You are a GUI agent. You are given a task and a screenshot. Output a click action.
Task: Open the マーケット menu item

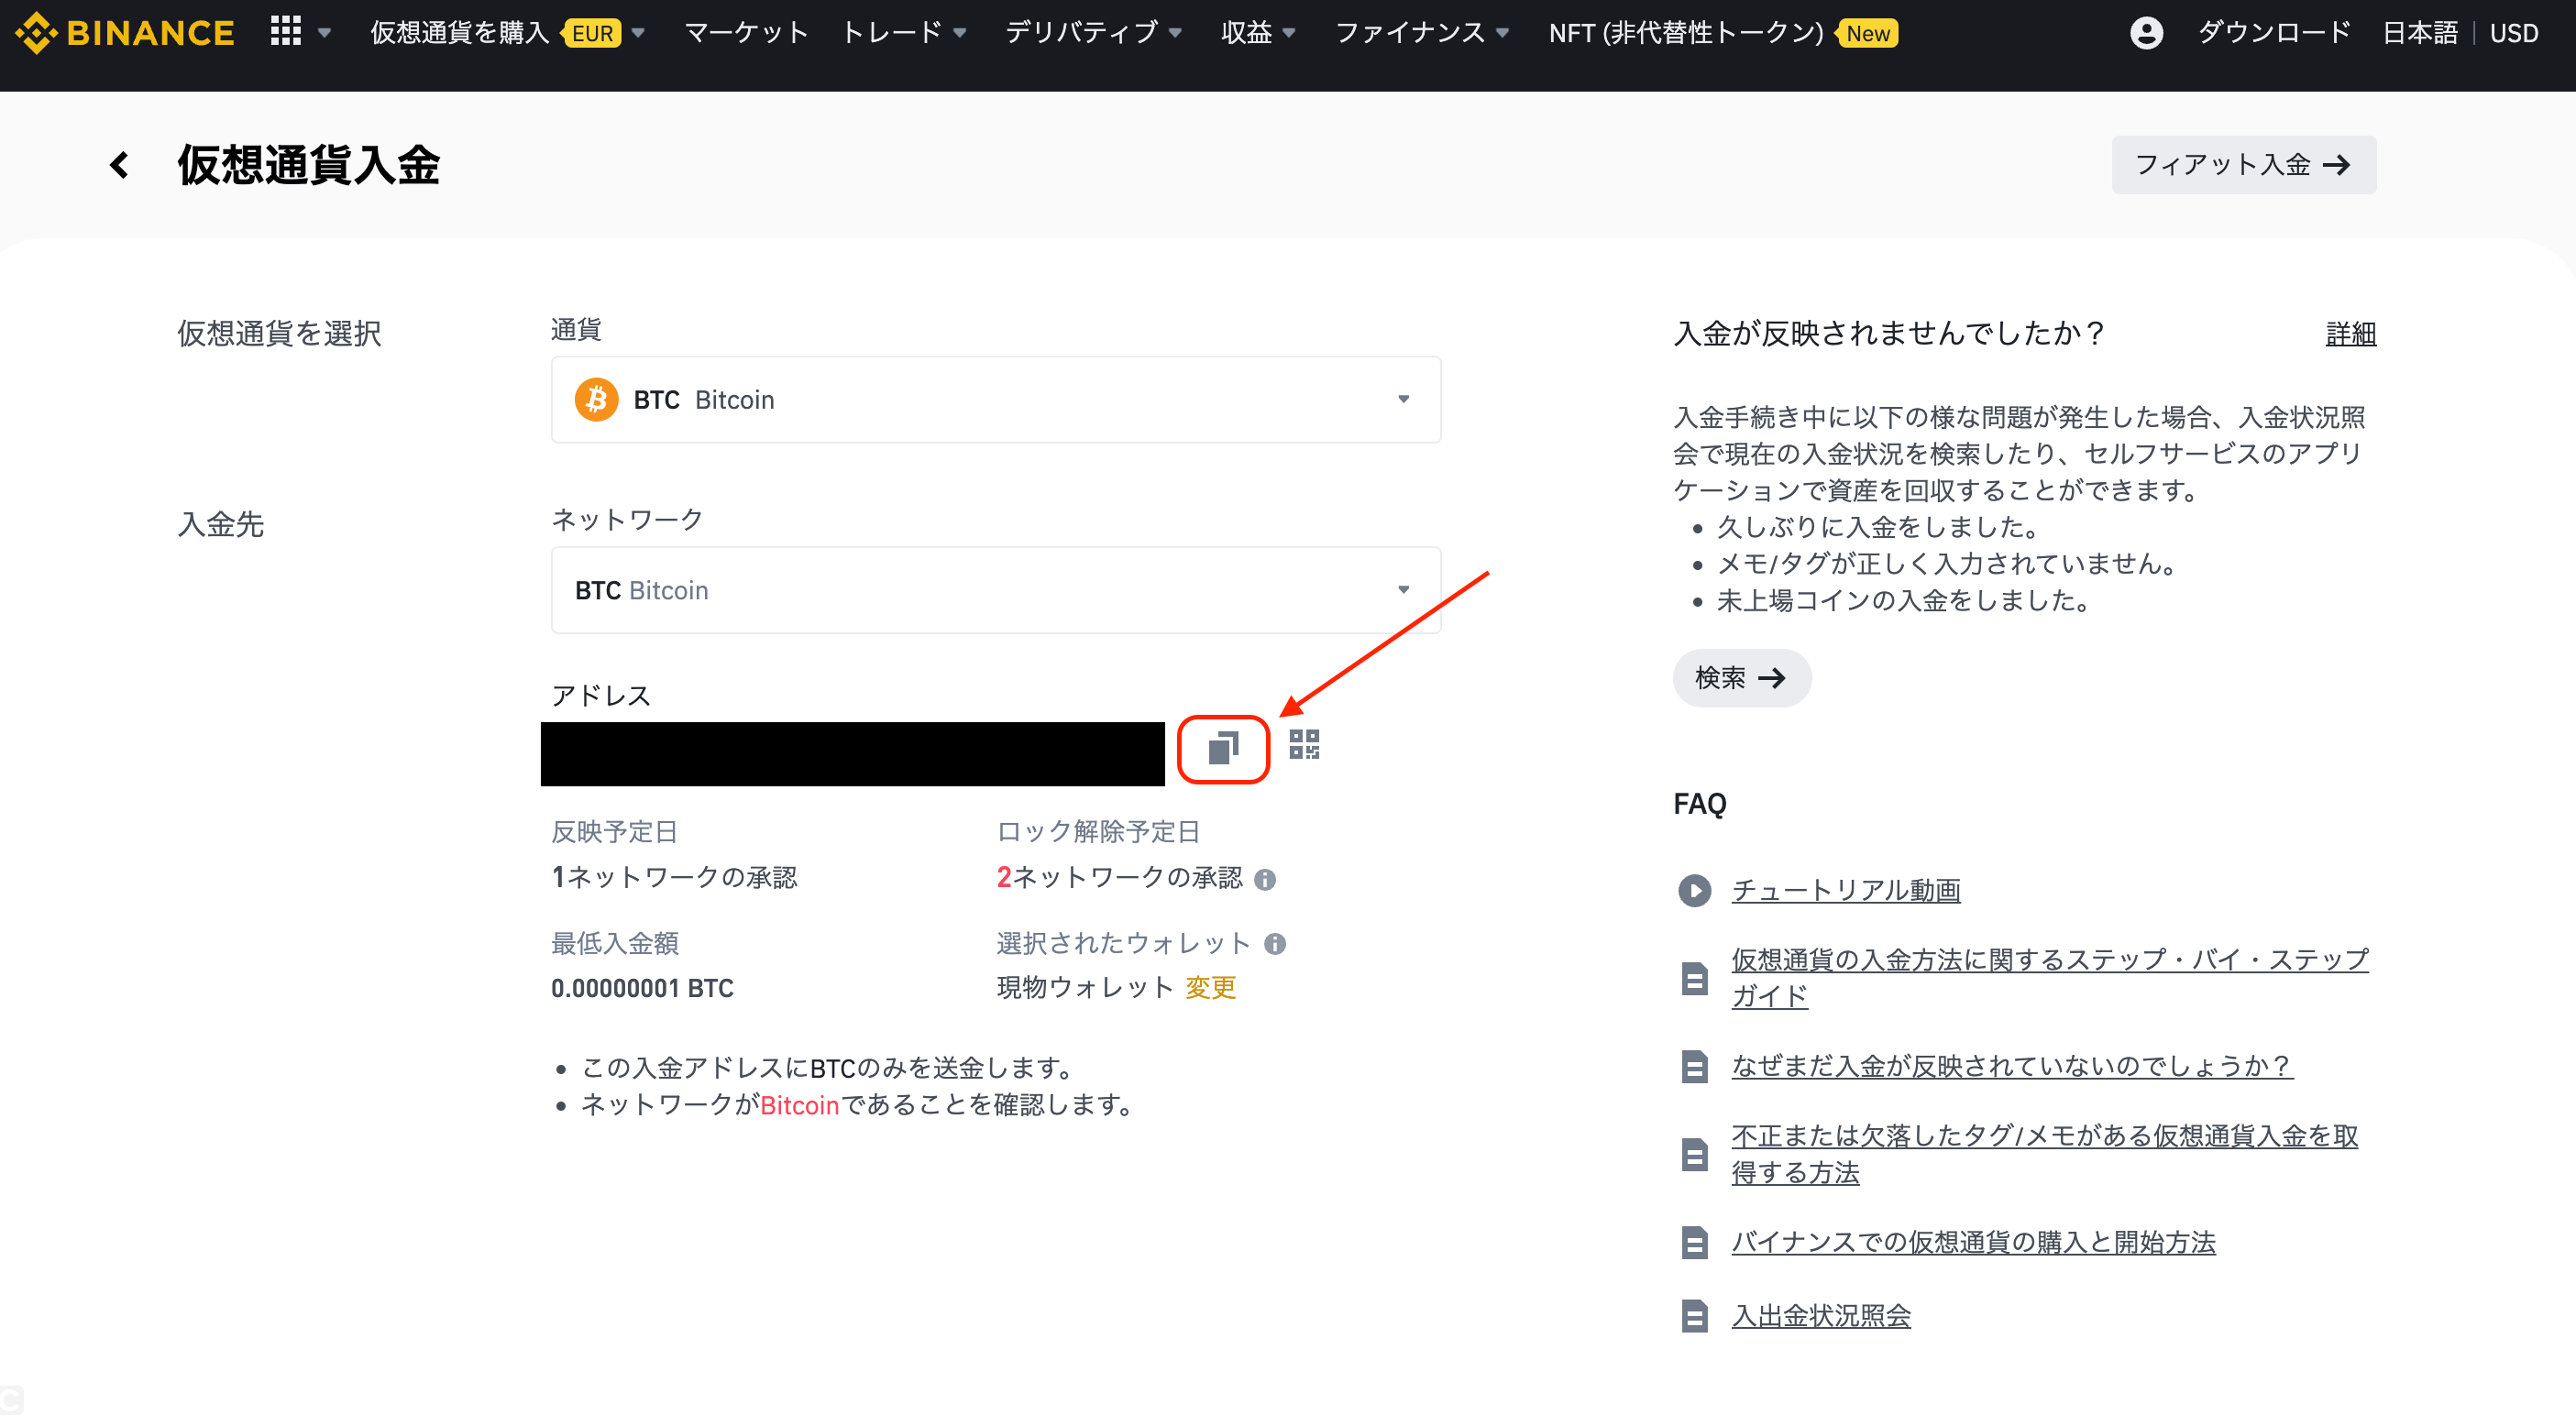point(745,33)
